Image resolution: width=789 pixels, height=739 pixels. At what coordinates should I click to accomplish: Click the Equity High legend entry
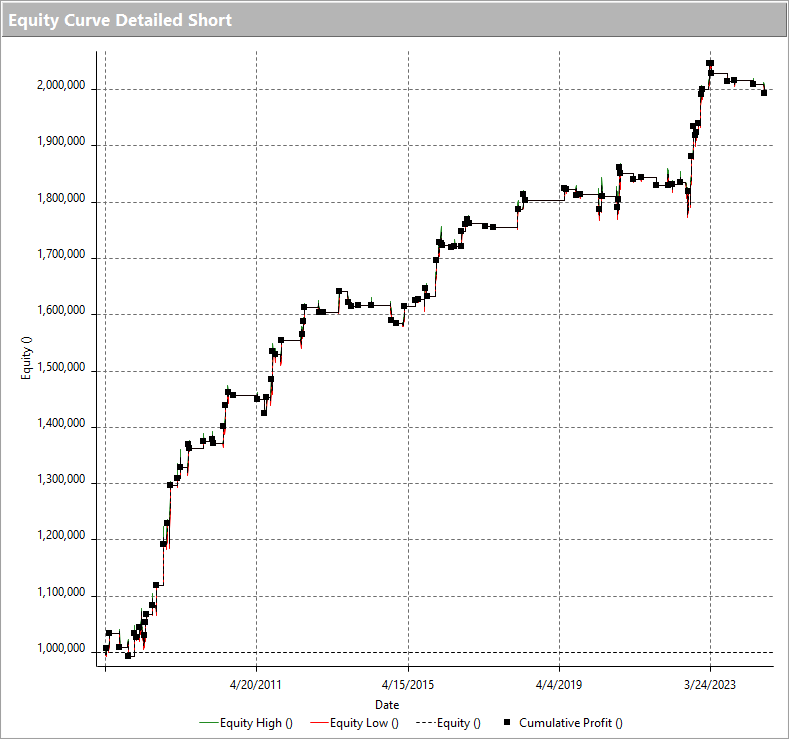246,723
